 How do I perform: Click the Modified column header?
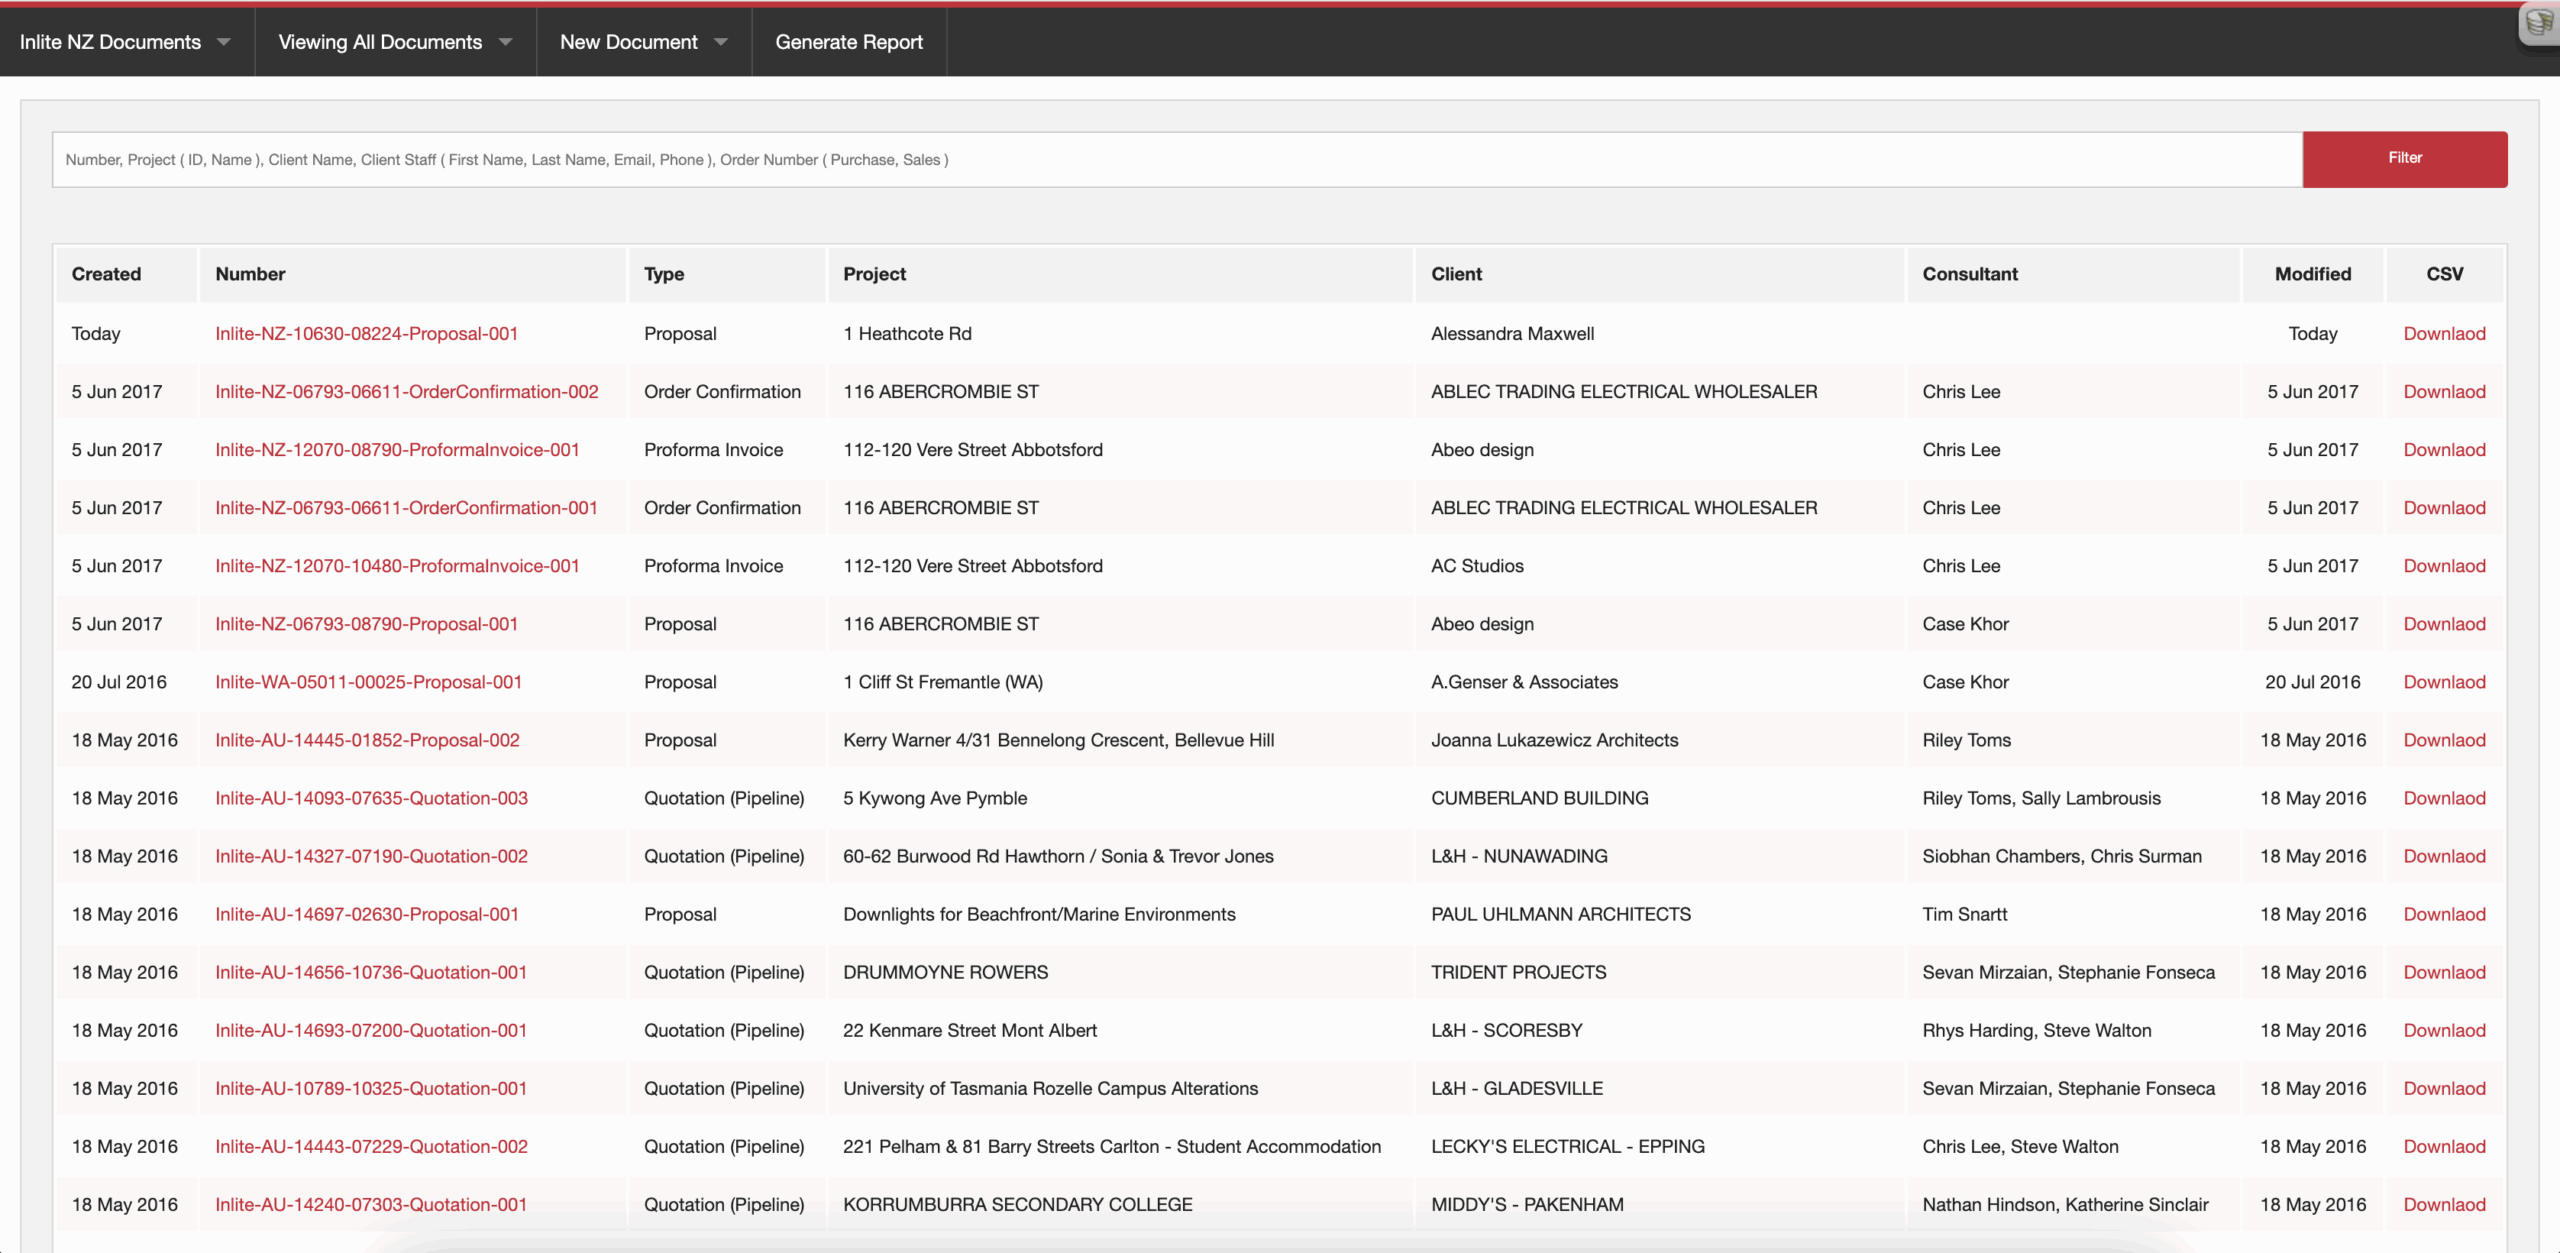(2313, 274)
